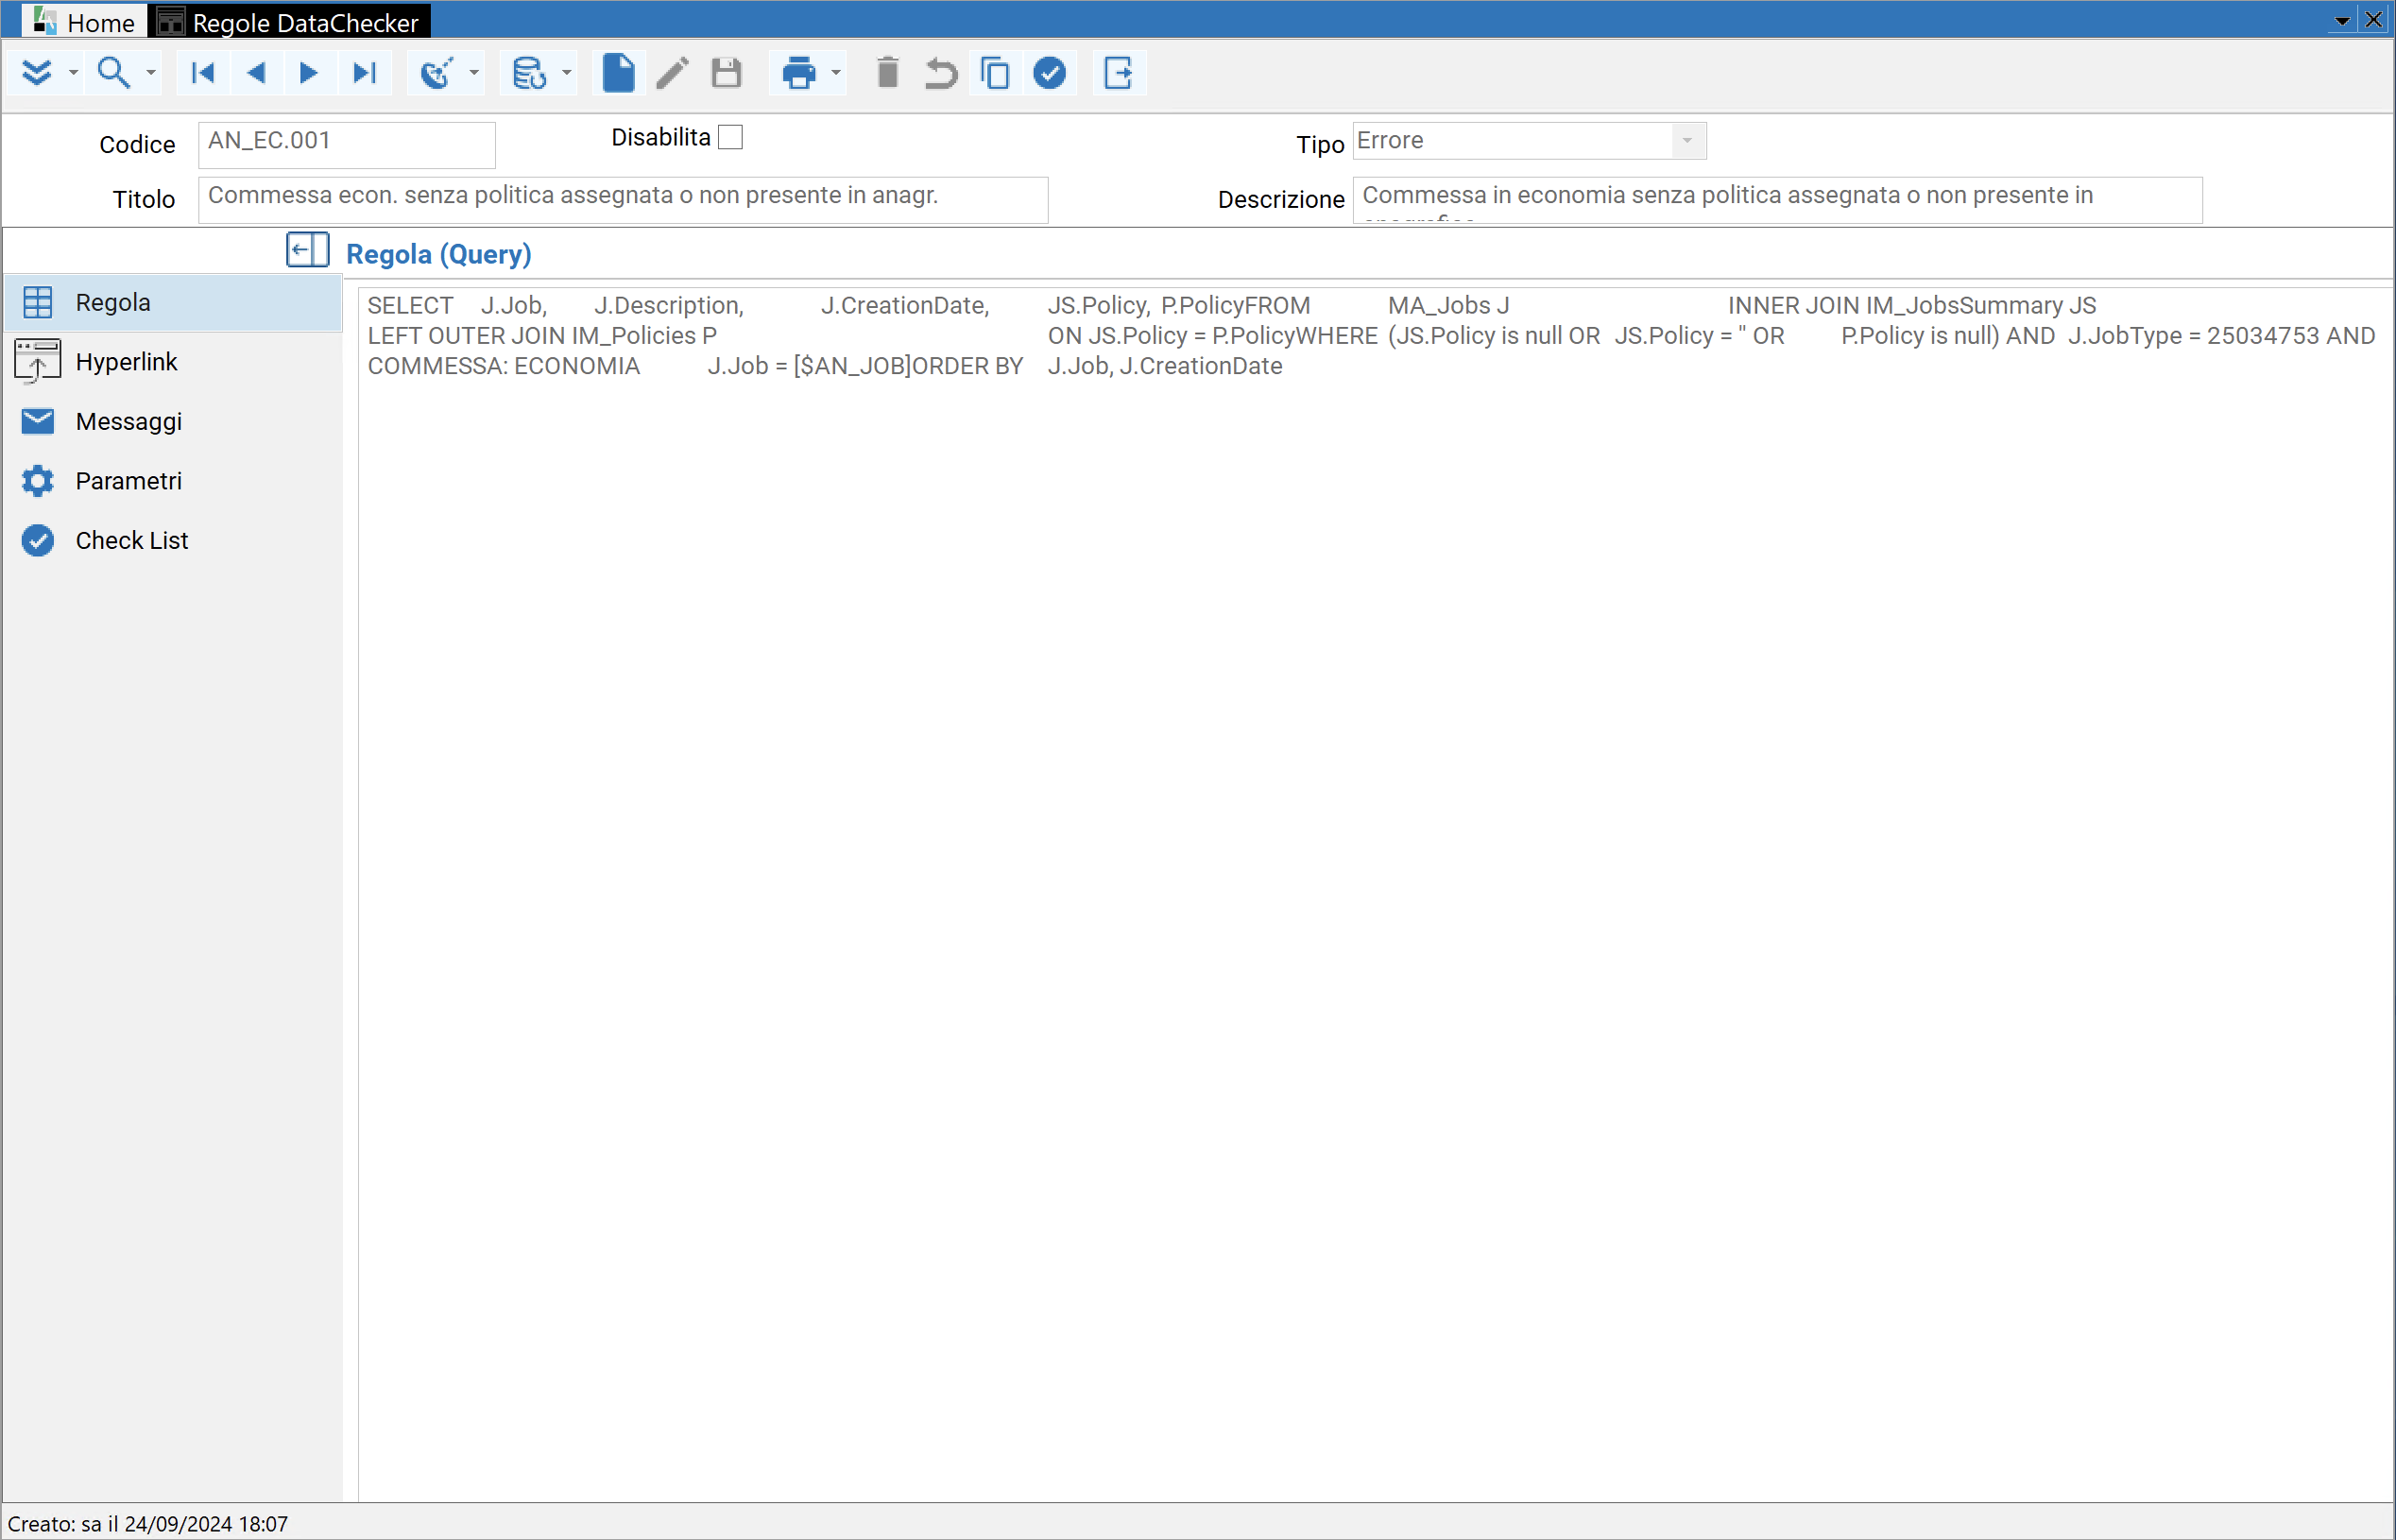Viewport: 2396px width, 1540px height.
Task: Click the database refresh icon
Action: click(529, 73)
